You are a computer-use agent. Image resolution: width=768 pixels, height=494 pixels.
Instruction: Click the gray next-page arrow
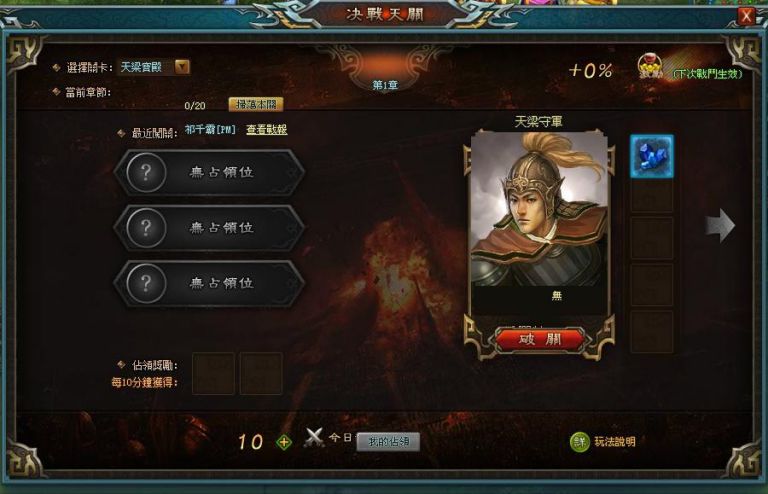(720, 225)
